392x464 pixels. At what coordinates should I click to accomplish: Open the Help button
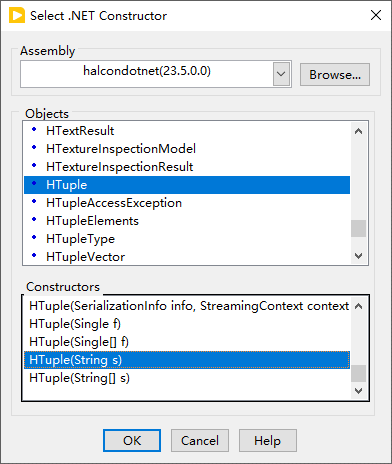pyautogui.click(x=268, y=441)
